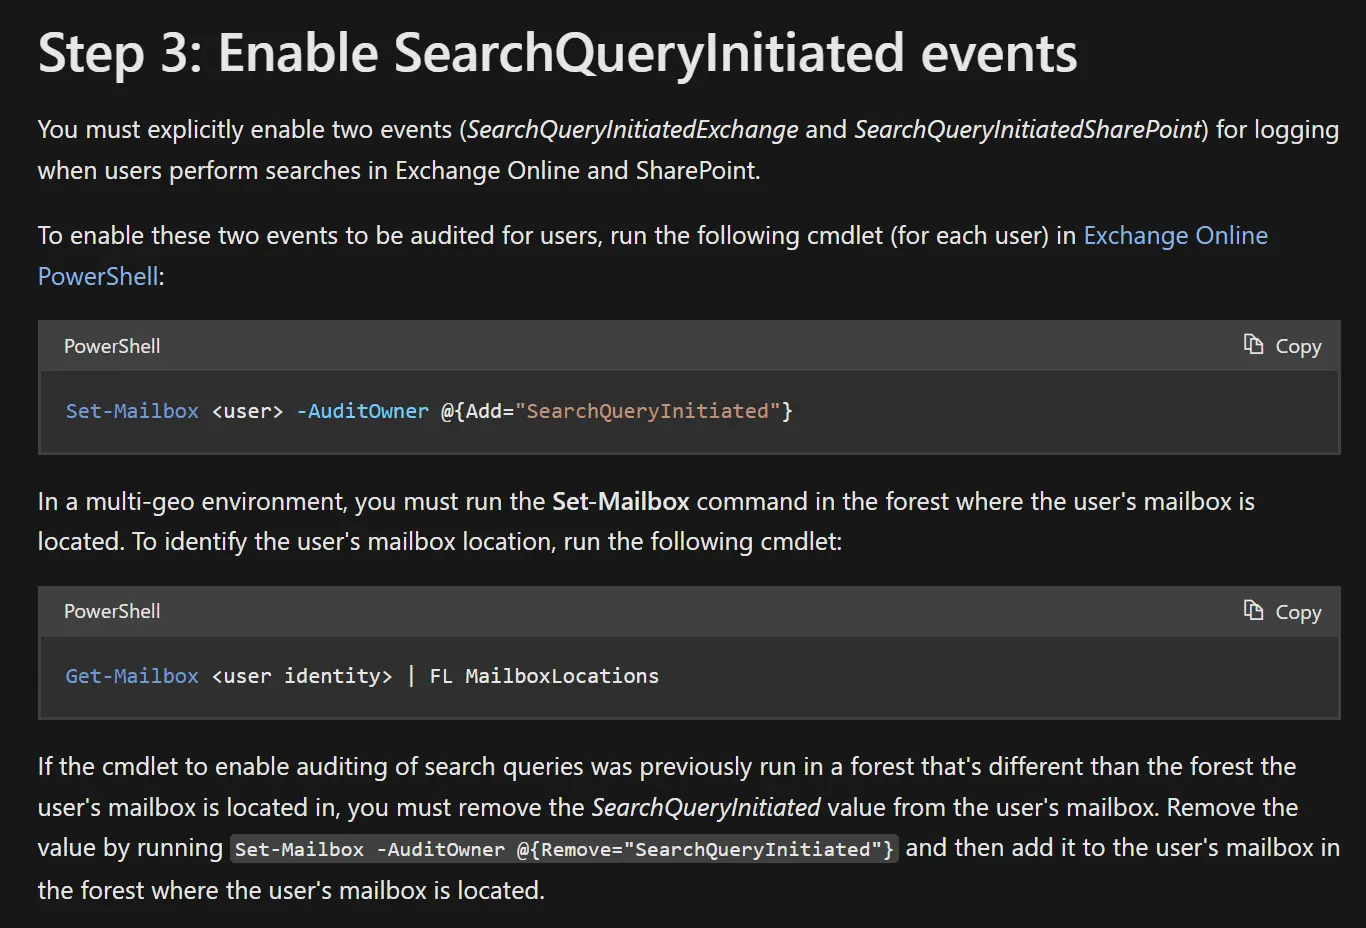1366x928 pixels.
Task: Click the <user identity> placeholder in the Get-Mailbox command
Action: pos(302,676)
